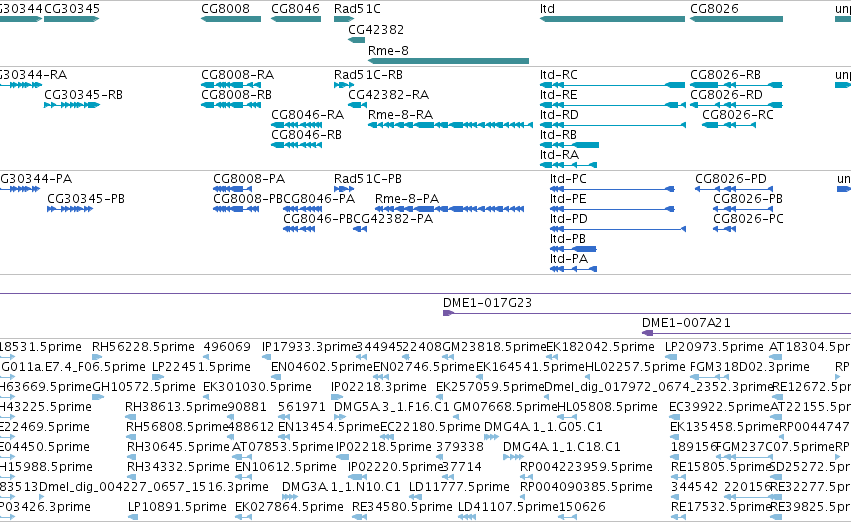Select the CG8008 gene label
The image size is (851, 522).
(225, 9)
